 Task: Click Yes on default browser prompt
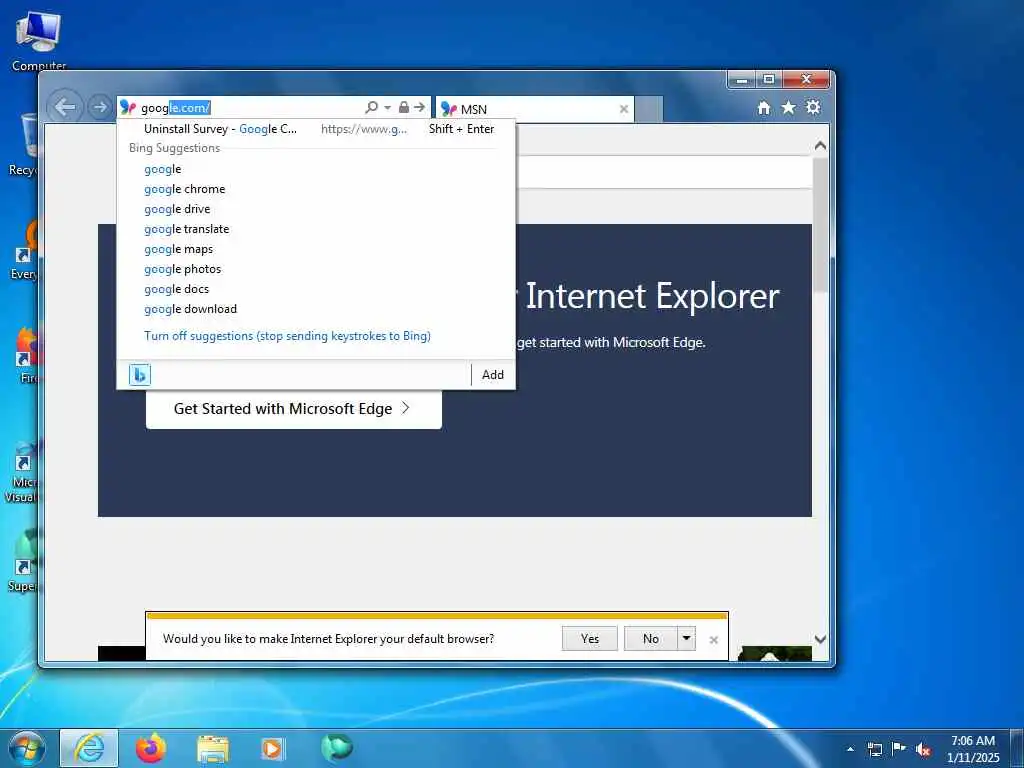coord(590,639)
